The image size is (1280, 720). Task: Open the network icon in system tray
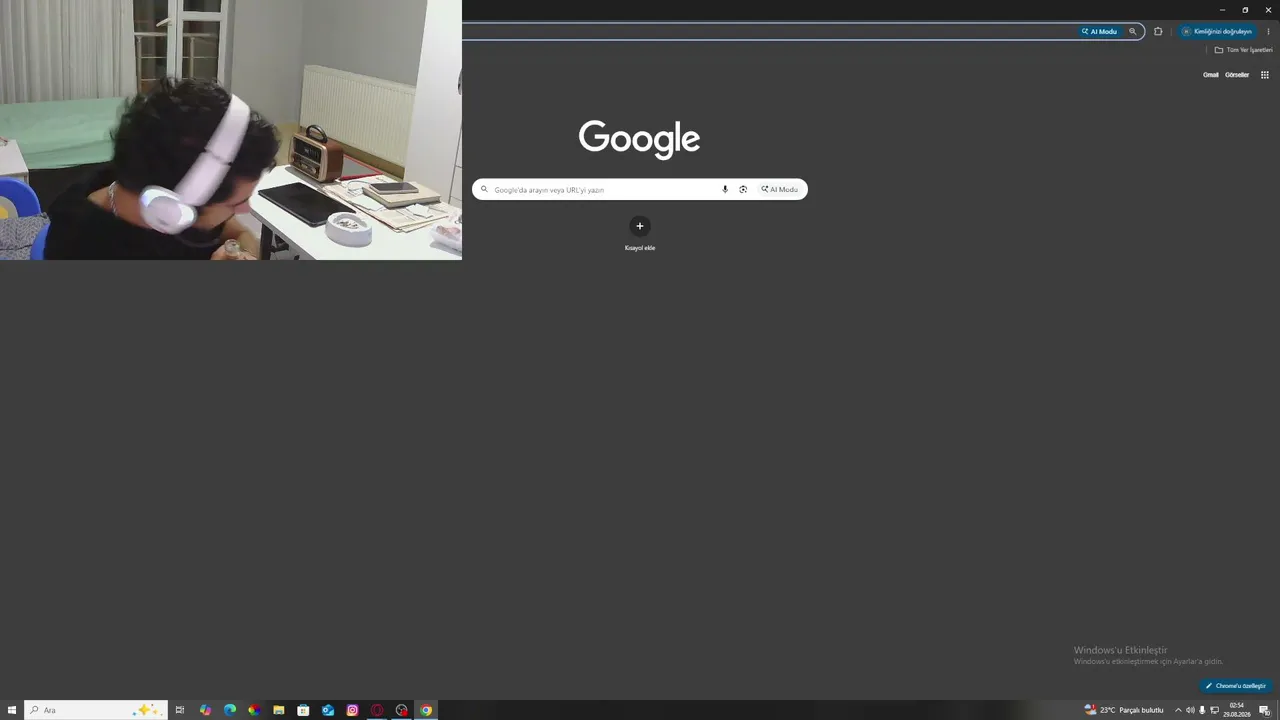[1214, 710]
